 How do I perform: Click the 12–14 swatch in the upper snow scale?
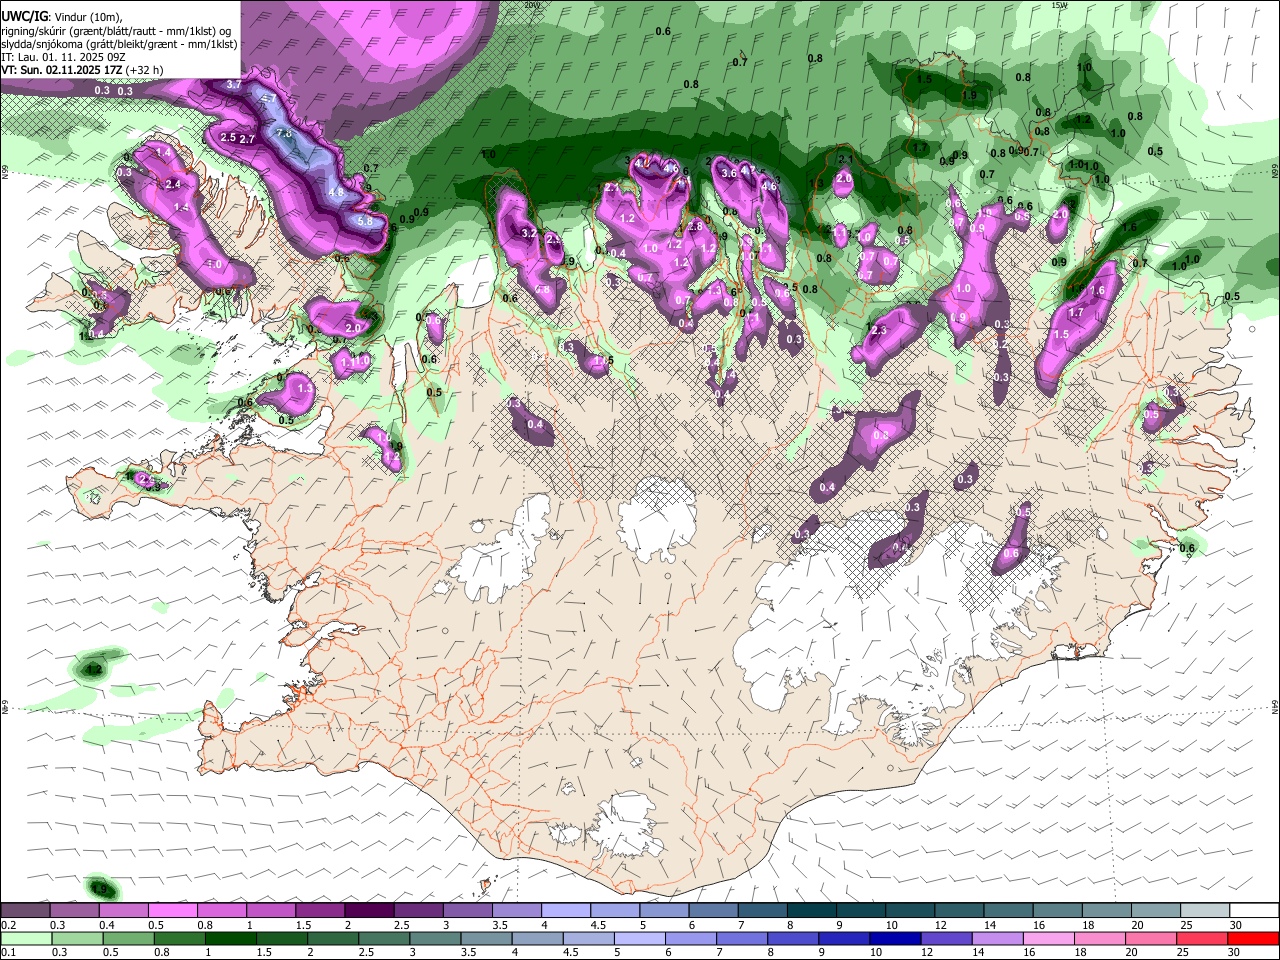[x=959, y=910]
